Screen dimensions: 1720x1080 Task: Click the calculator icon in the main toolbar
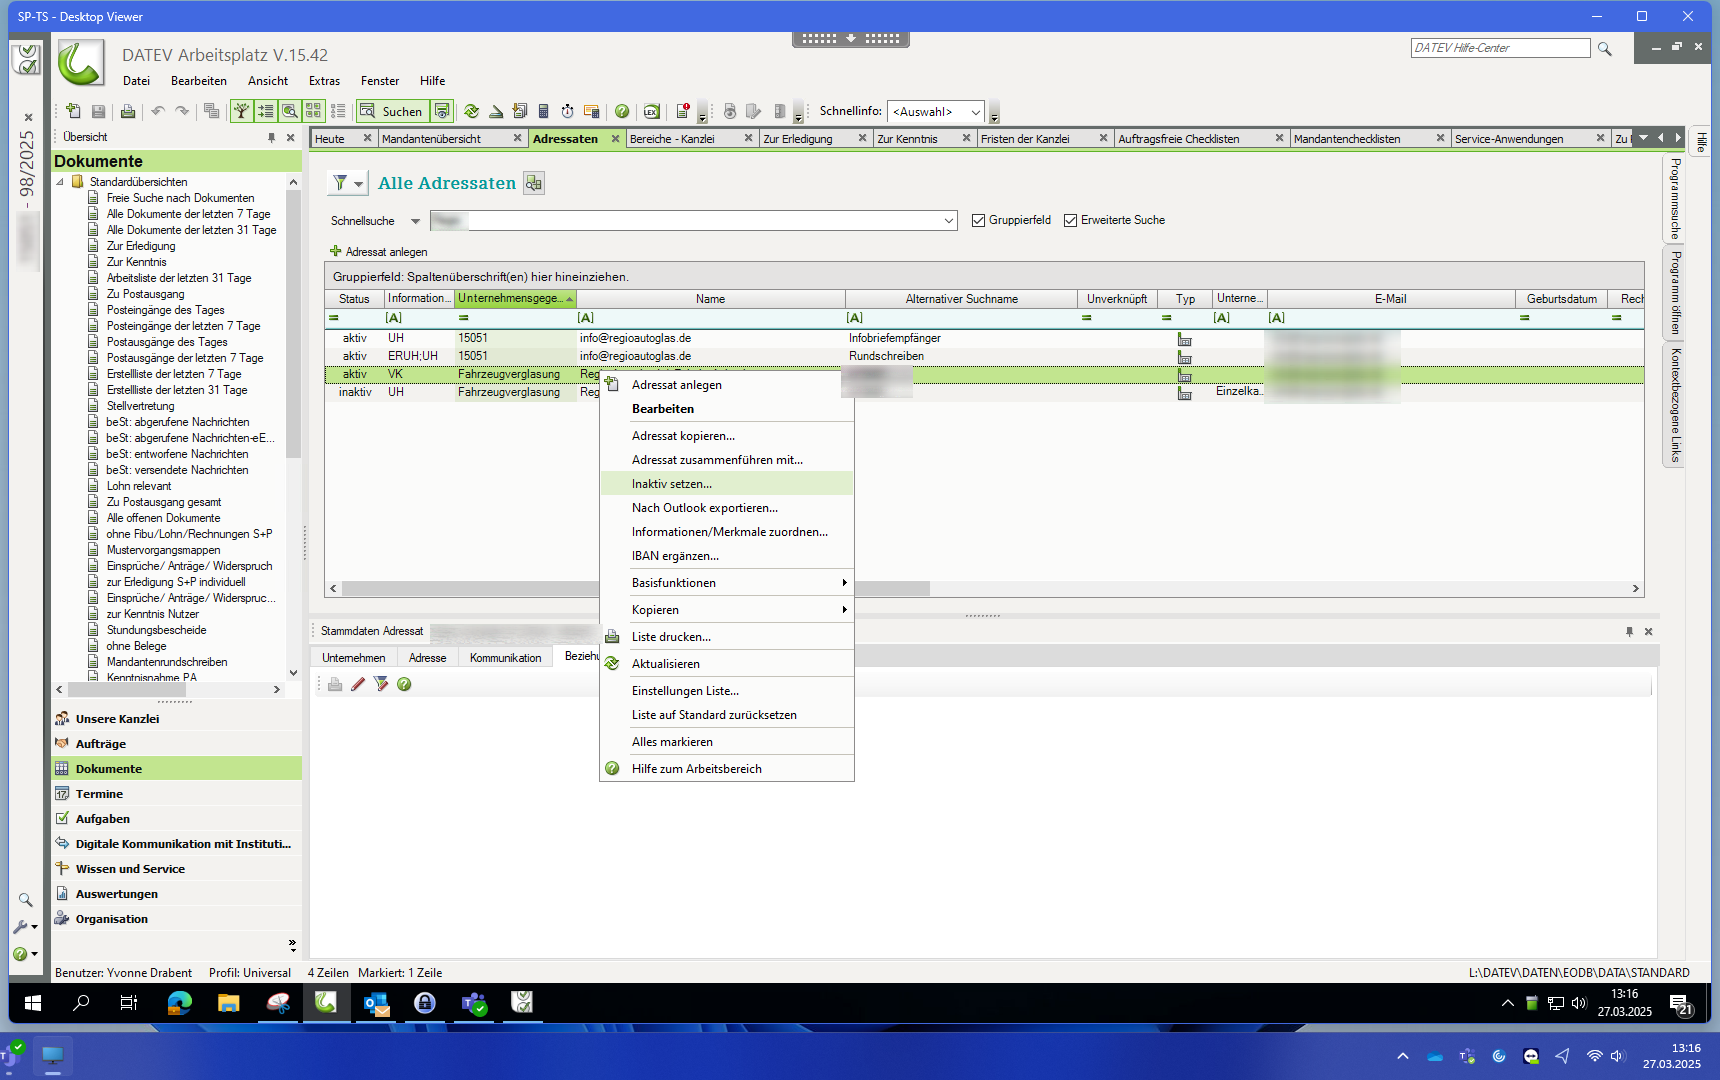(x=543, y=111)
